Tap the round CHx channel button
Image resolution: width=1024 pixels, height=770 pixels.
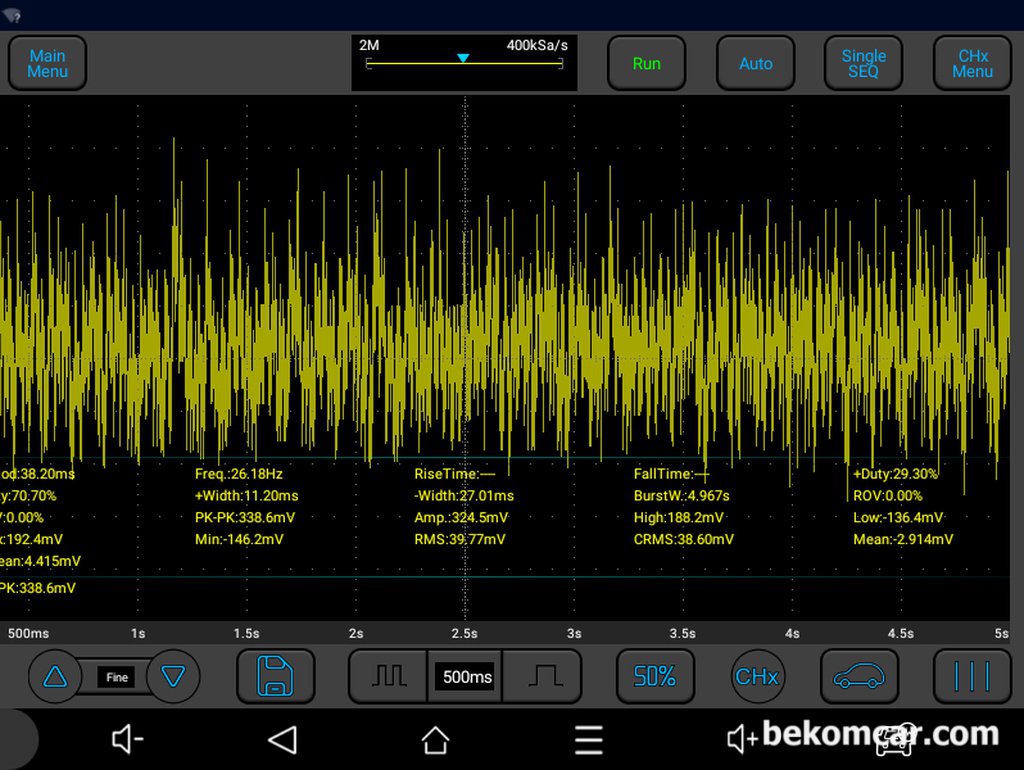click(757, 677)
